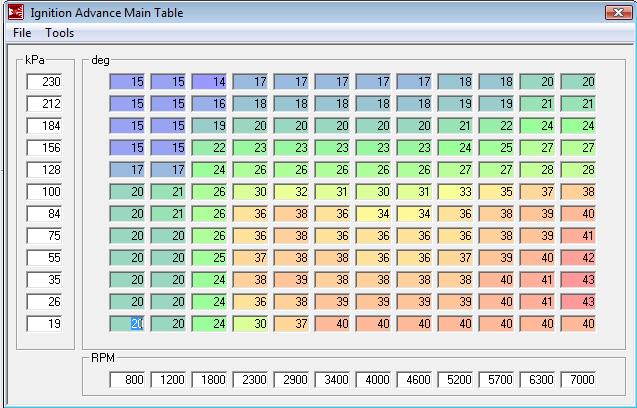Select the 19 kPa axis field
The image size is (637, 408).
(x=44, y=323)
